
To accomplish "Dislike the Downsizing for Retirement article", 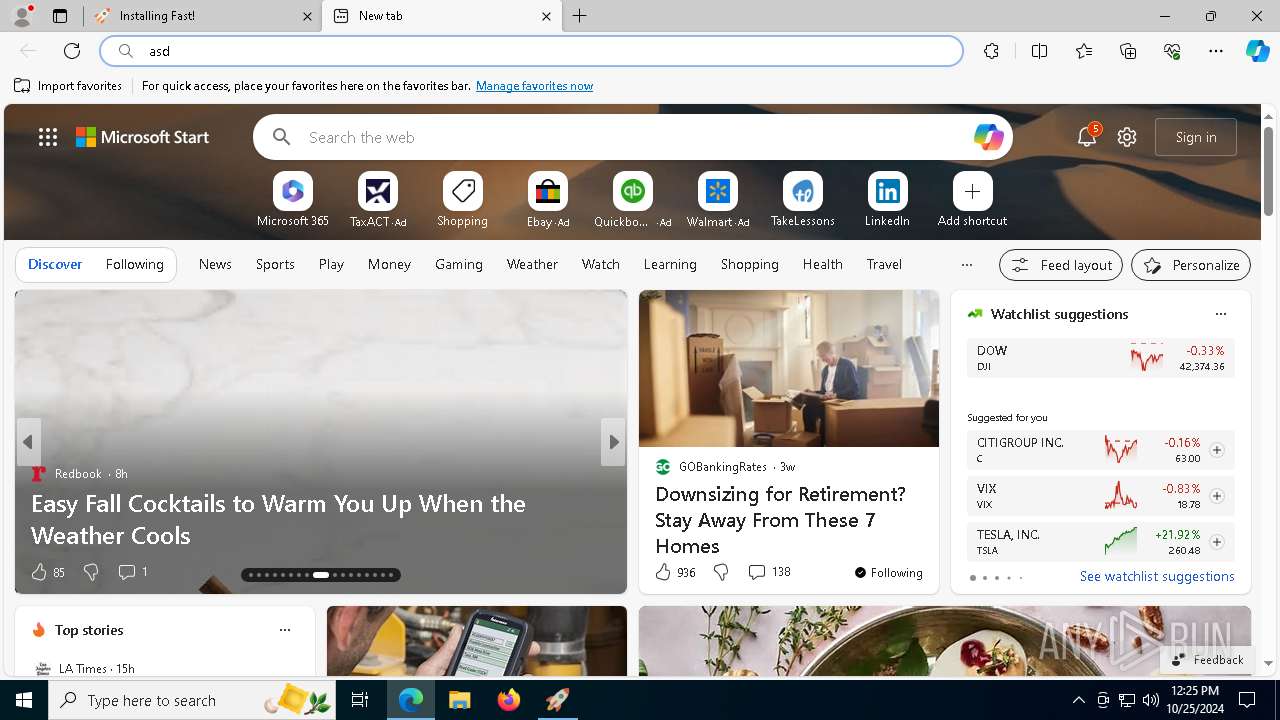I will 721,572.
